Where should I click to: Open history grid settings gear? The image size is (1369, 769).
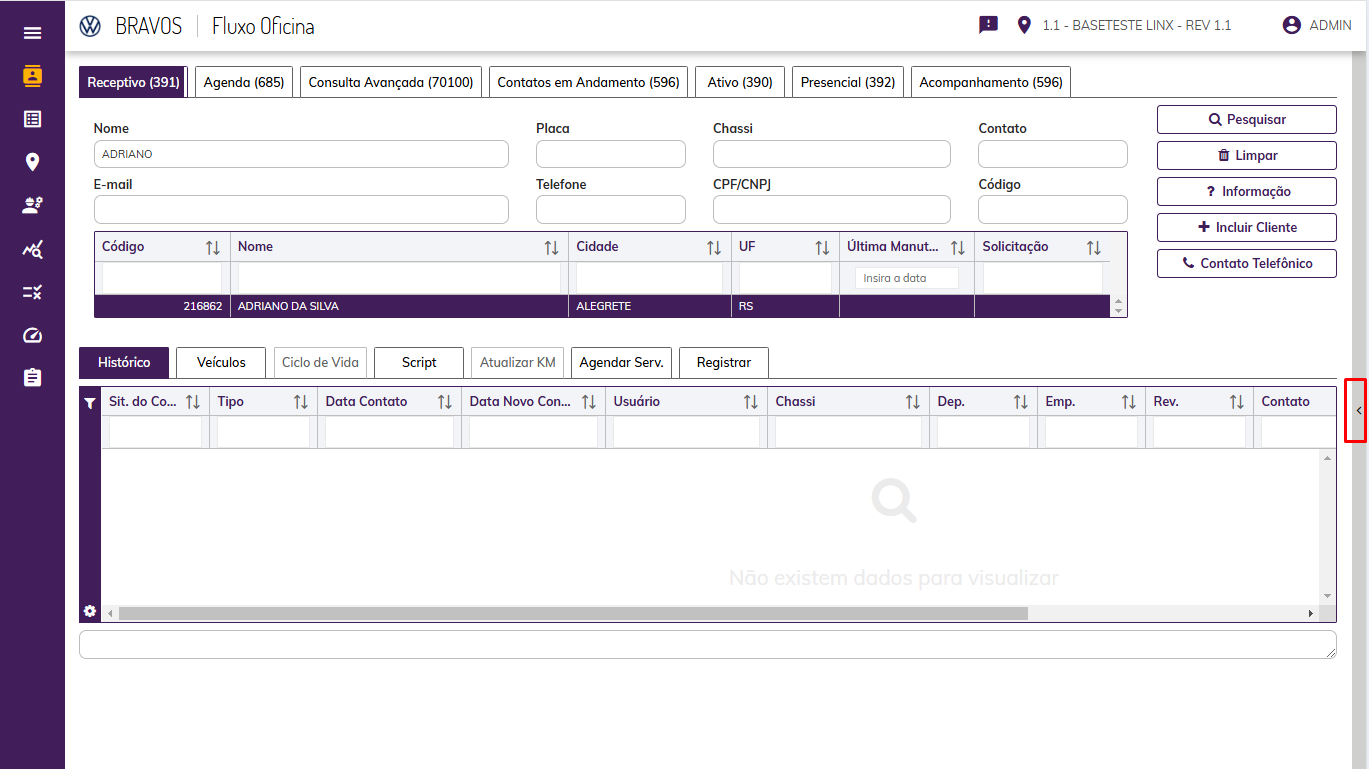click(90, 611)
